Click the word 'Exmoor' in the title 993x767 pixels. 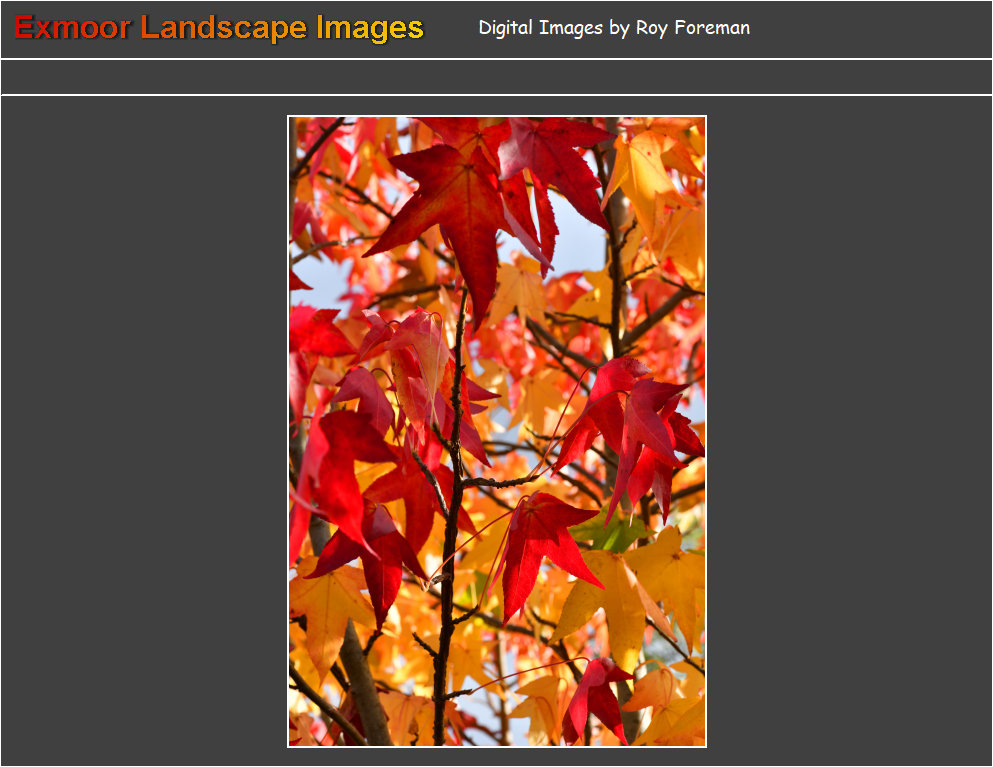[x=72, y=28]
